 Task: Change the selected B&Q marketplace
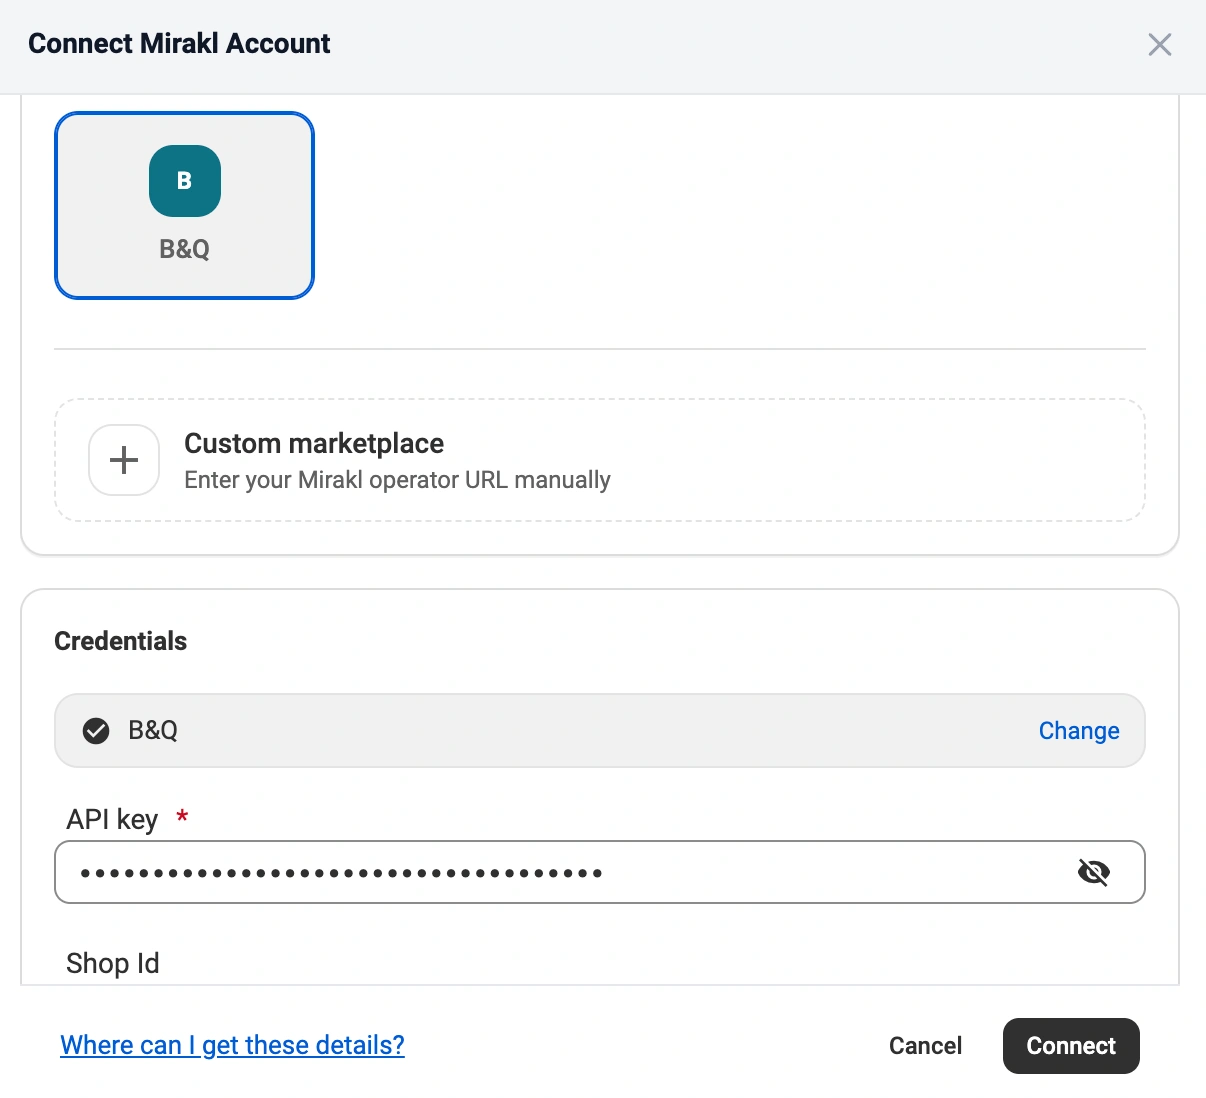1079,731
